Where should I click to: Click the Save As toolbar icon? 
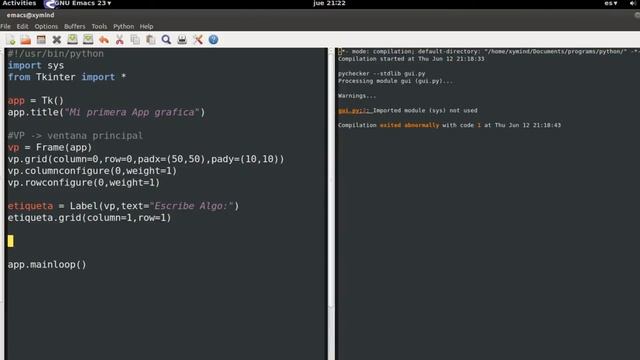[88, 40]
